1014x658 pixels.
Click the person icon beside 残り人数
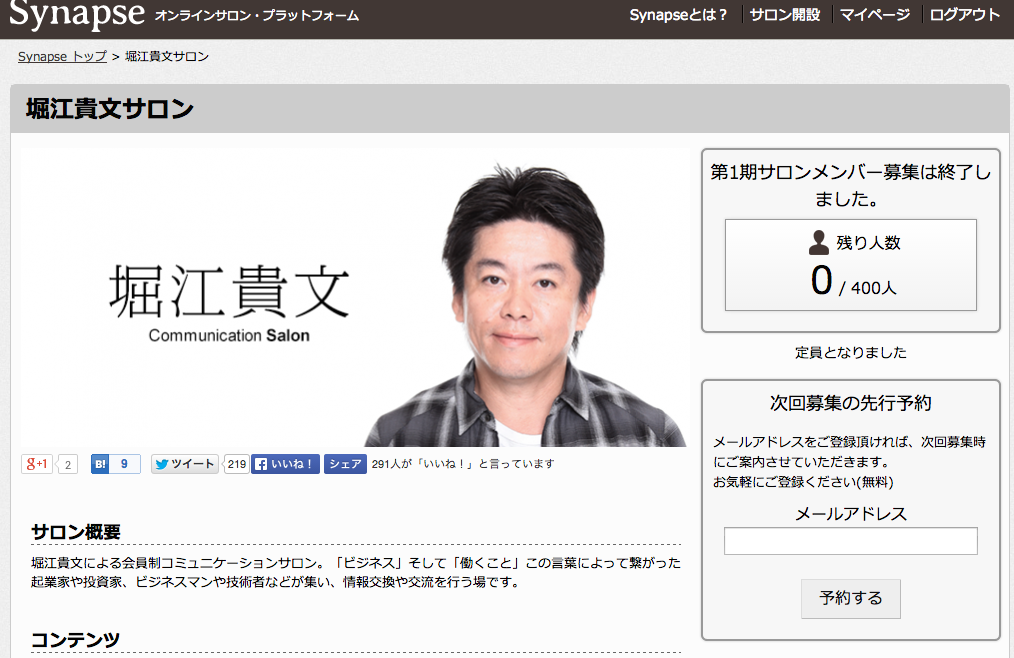819,243
